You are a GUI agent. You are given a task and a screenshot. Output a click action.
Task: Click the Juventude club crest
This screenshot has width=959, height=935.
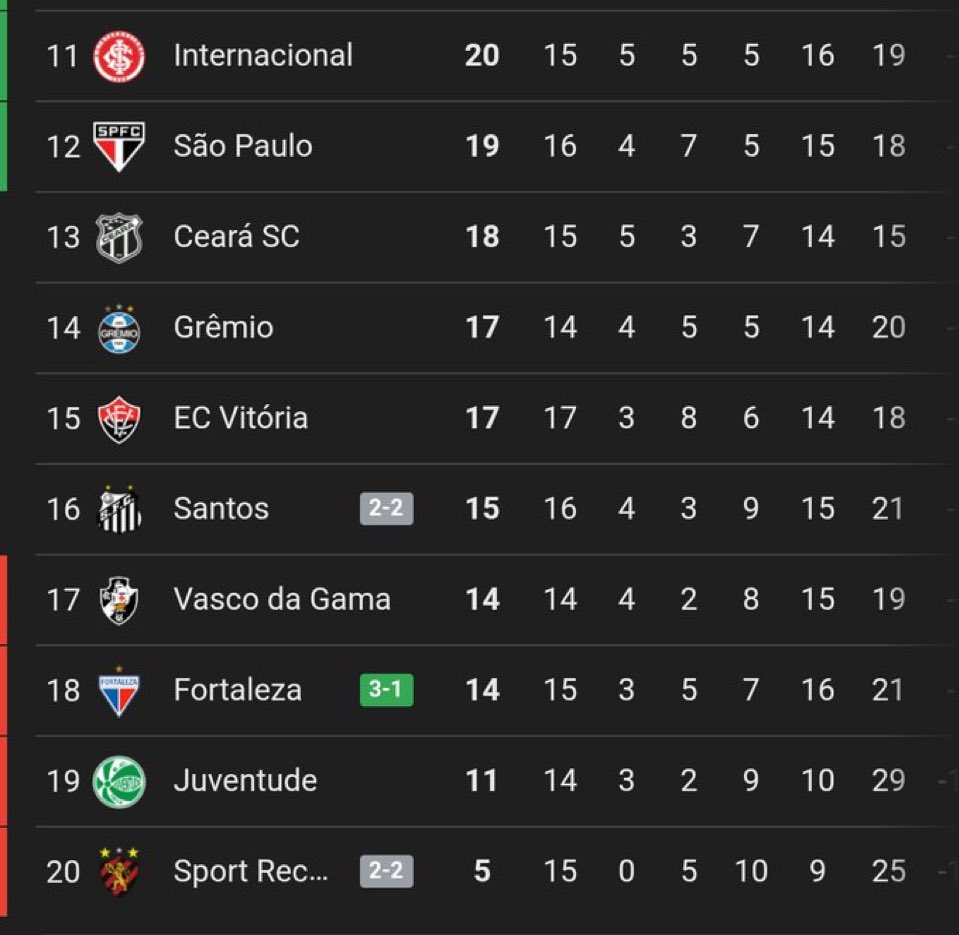point(119,781)
